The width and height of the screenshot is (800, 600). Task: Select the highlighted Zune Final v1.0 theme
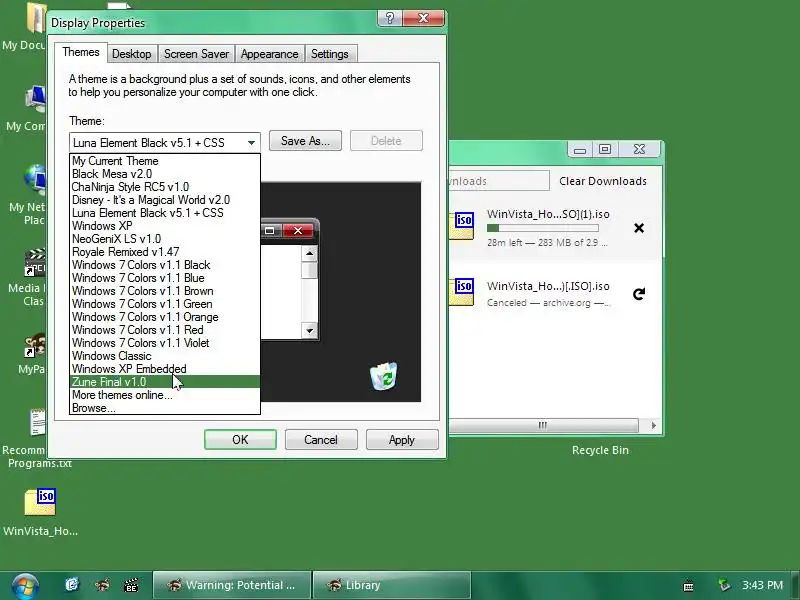165,382
